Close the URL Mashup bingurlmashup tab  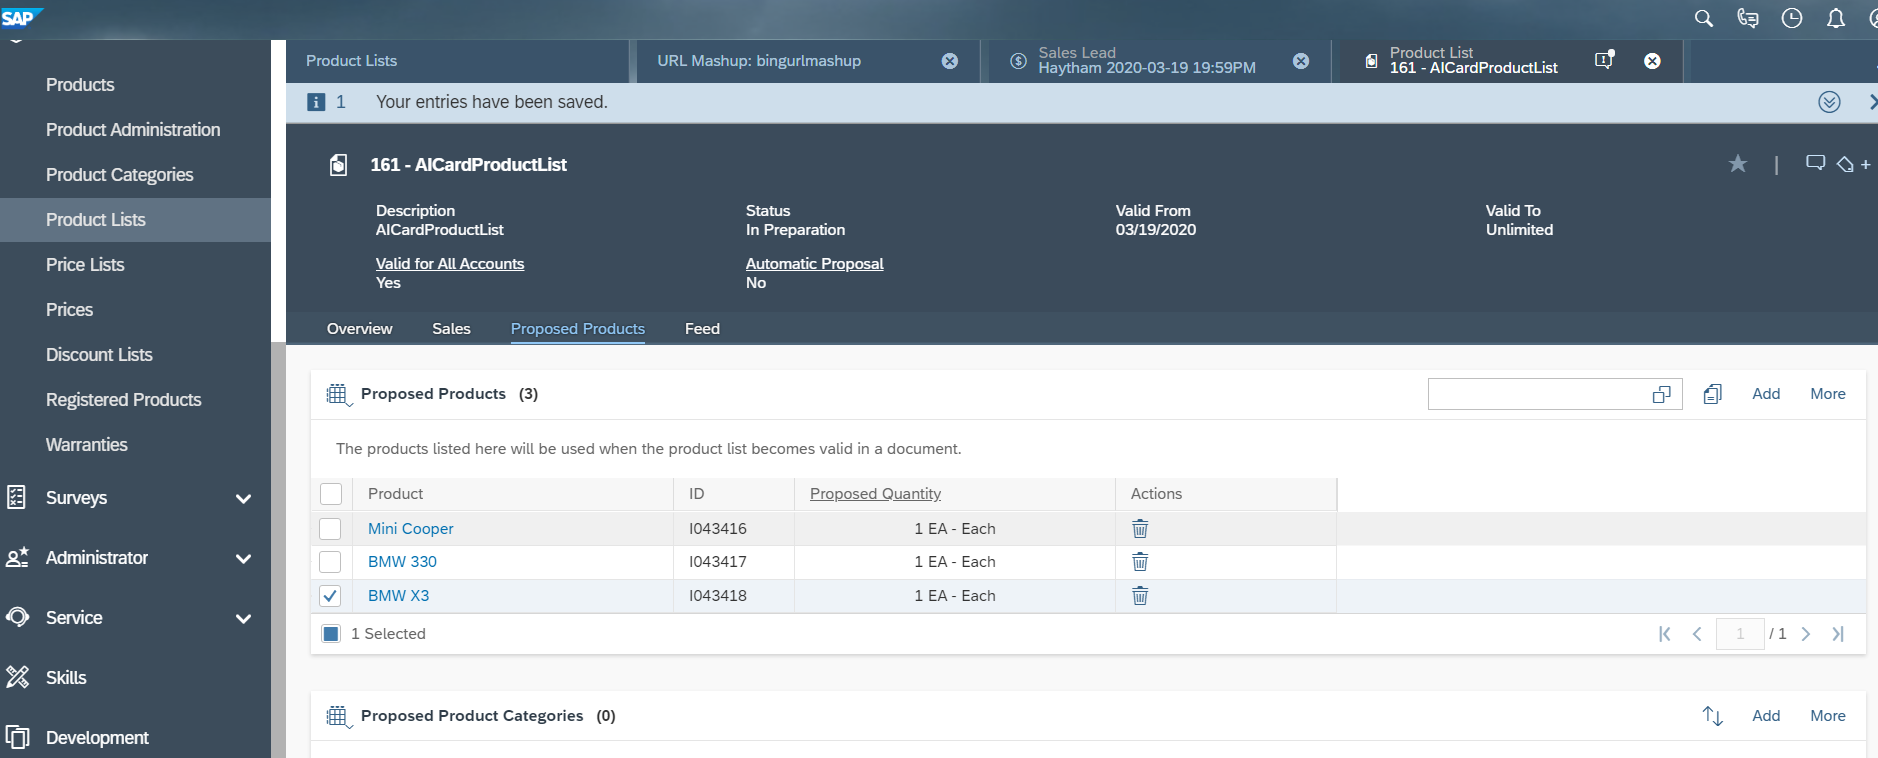(950, 61)
